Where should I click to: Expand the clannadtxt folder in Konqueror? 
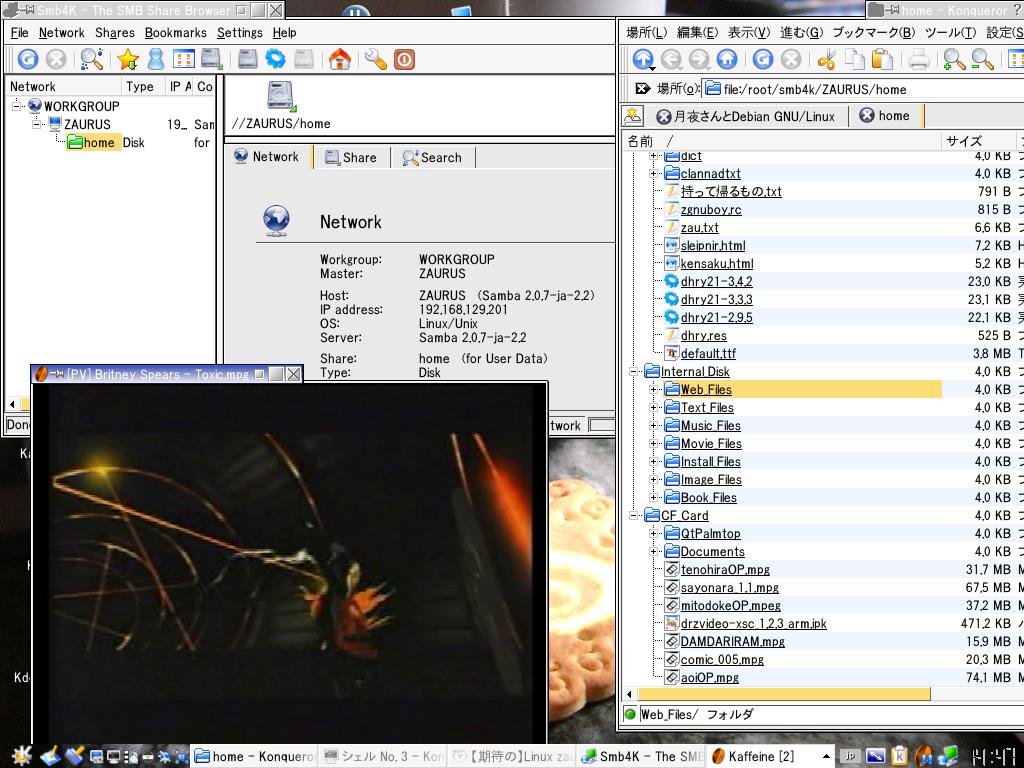[x=653, y=173]
